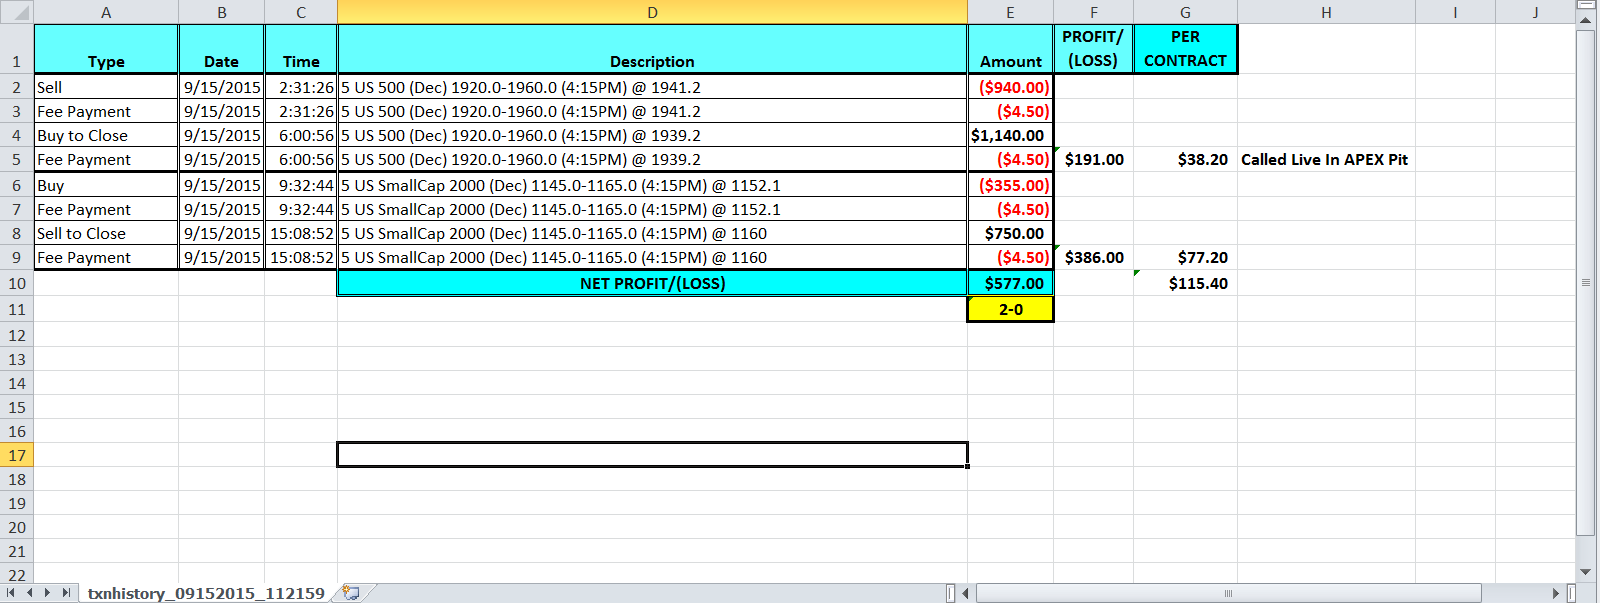This screenshot has width=1600, height=603.
Task: Click the 'NET PROFIT/(LOSS)' label cell
Action: coord(652,283)
